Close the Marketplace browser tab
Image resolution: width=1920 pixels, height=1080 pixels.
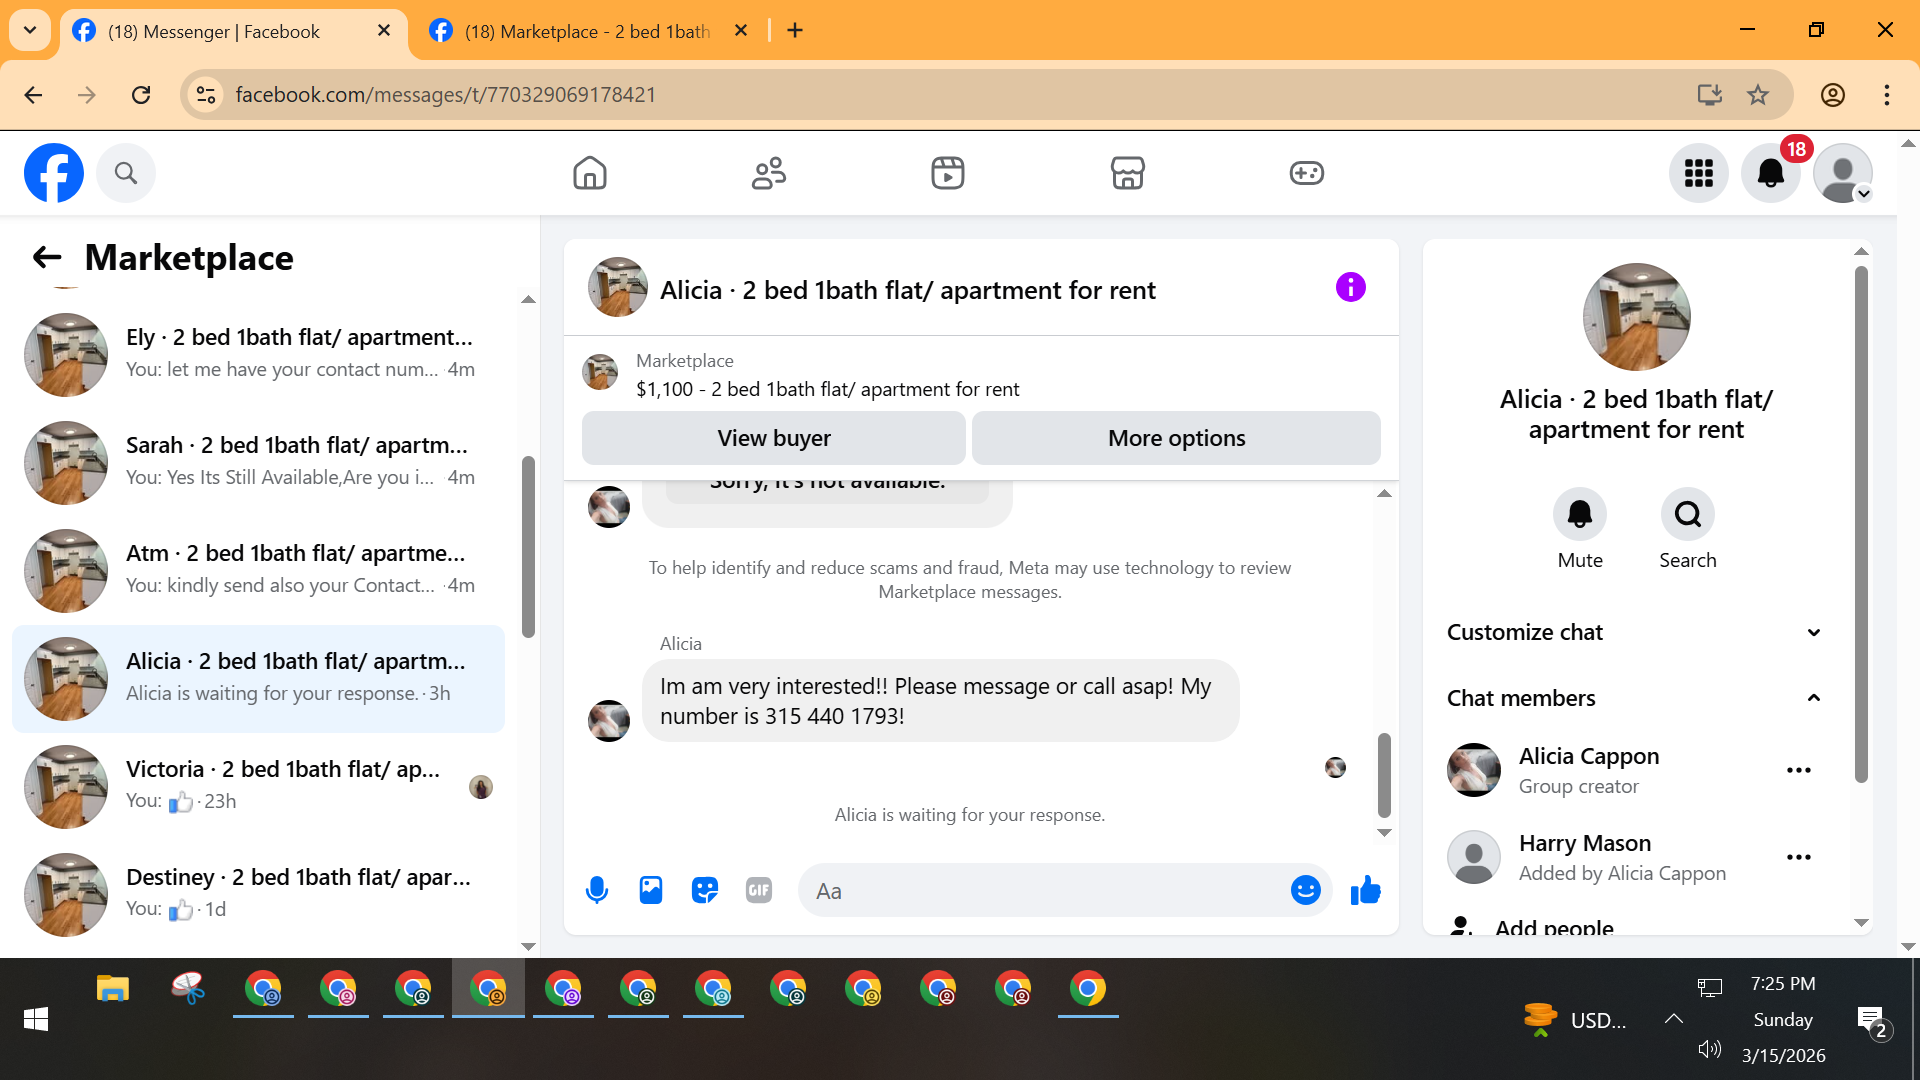(x=741, y=31)
